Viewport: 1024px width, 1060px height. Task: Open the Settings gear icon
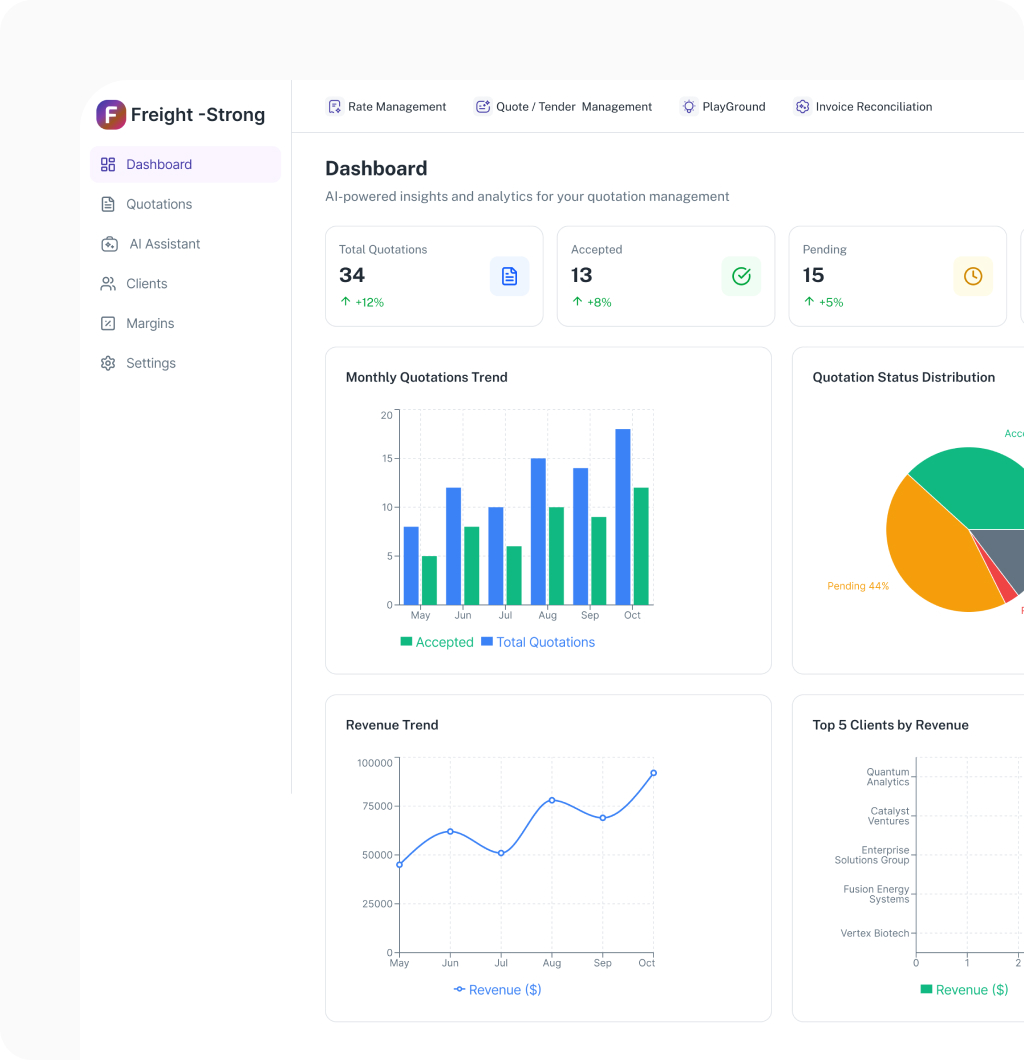click(108, 363)
